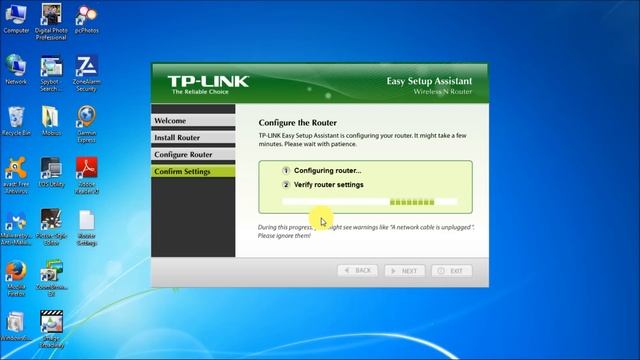640x360 pixels.
Task: Select the Confirm Settings step
Action: (x=193, y=171)
